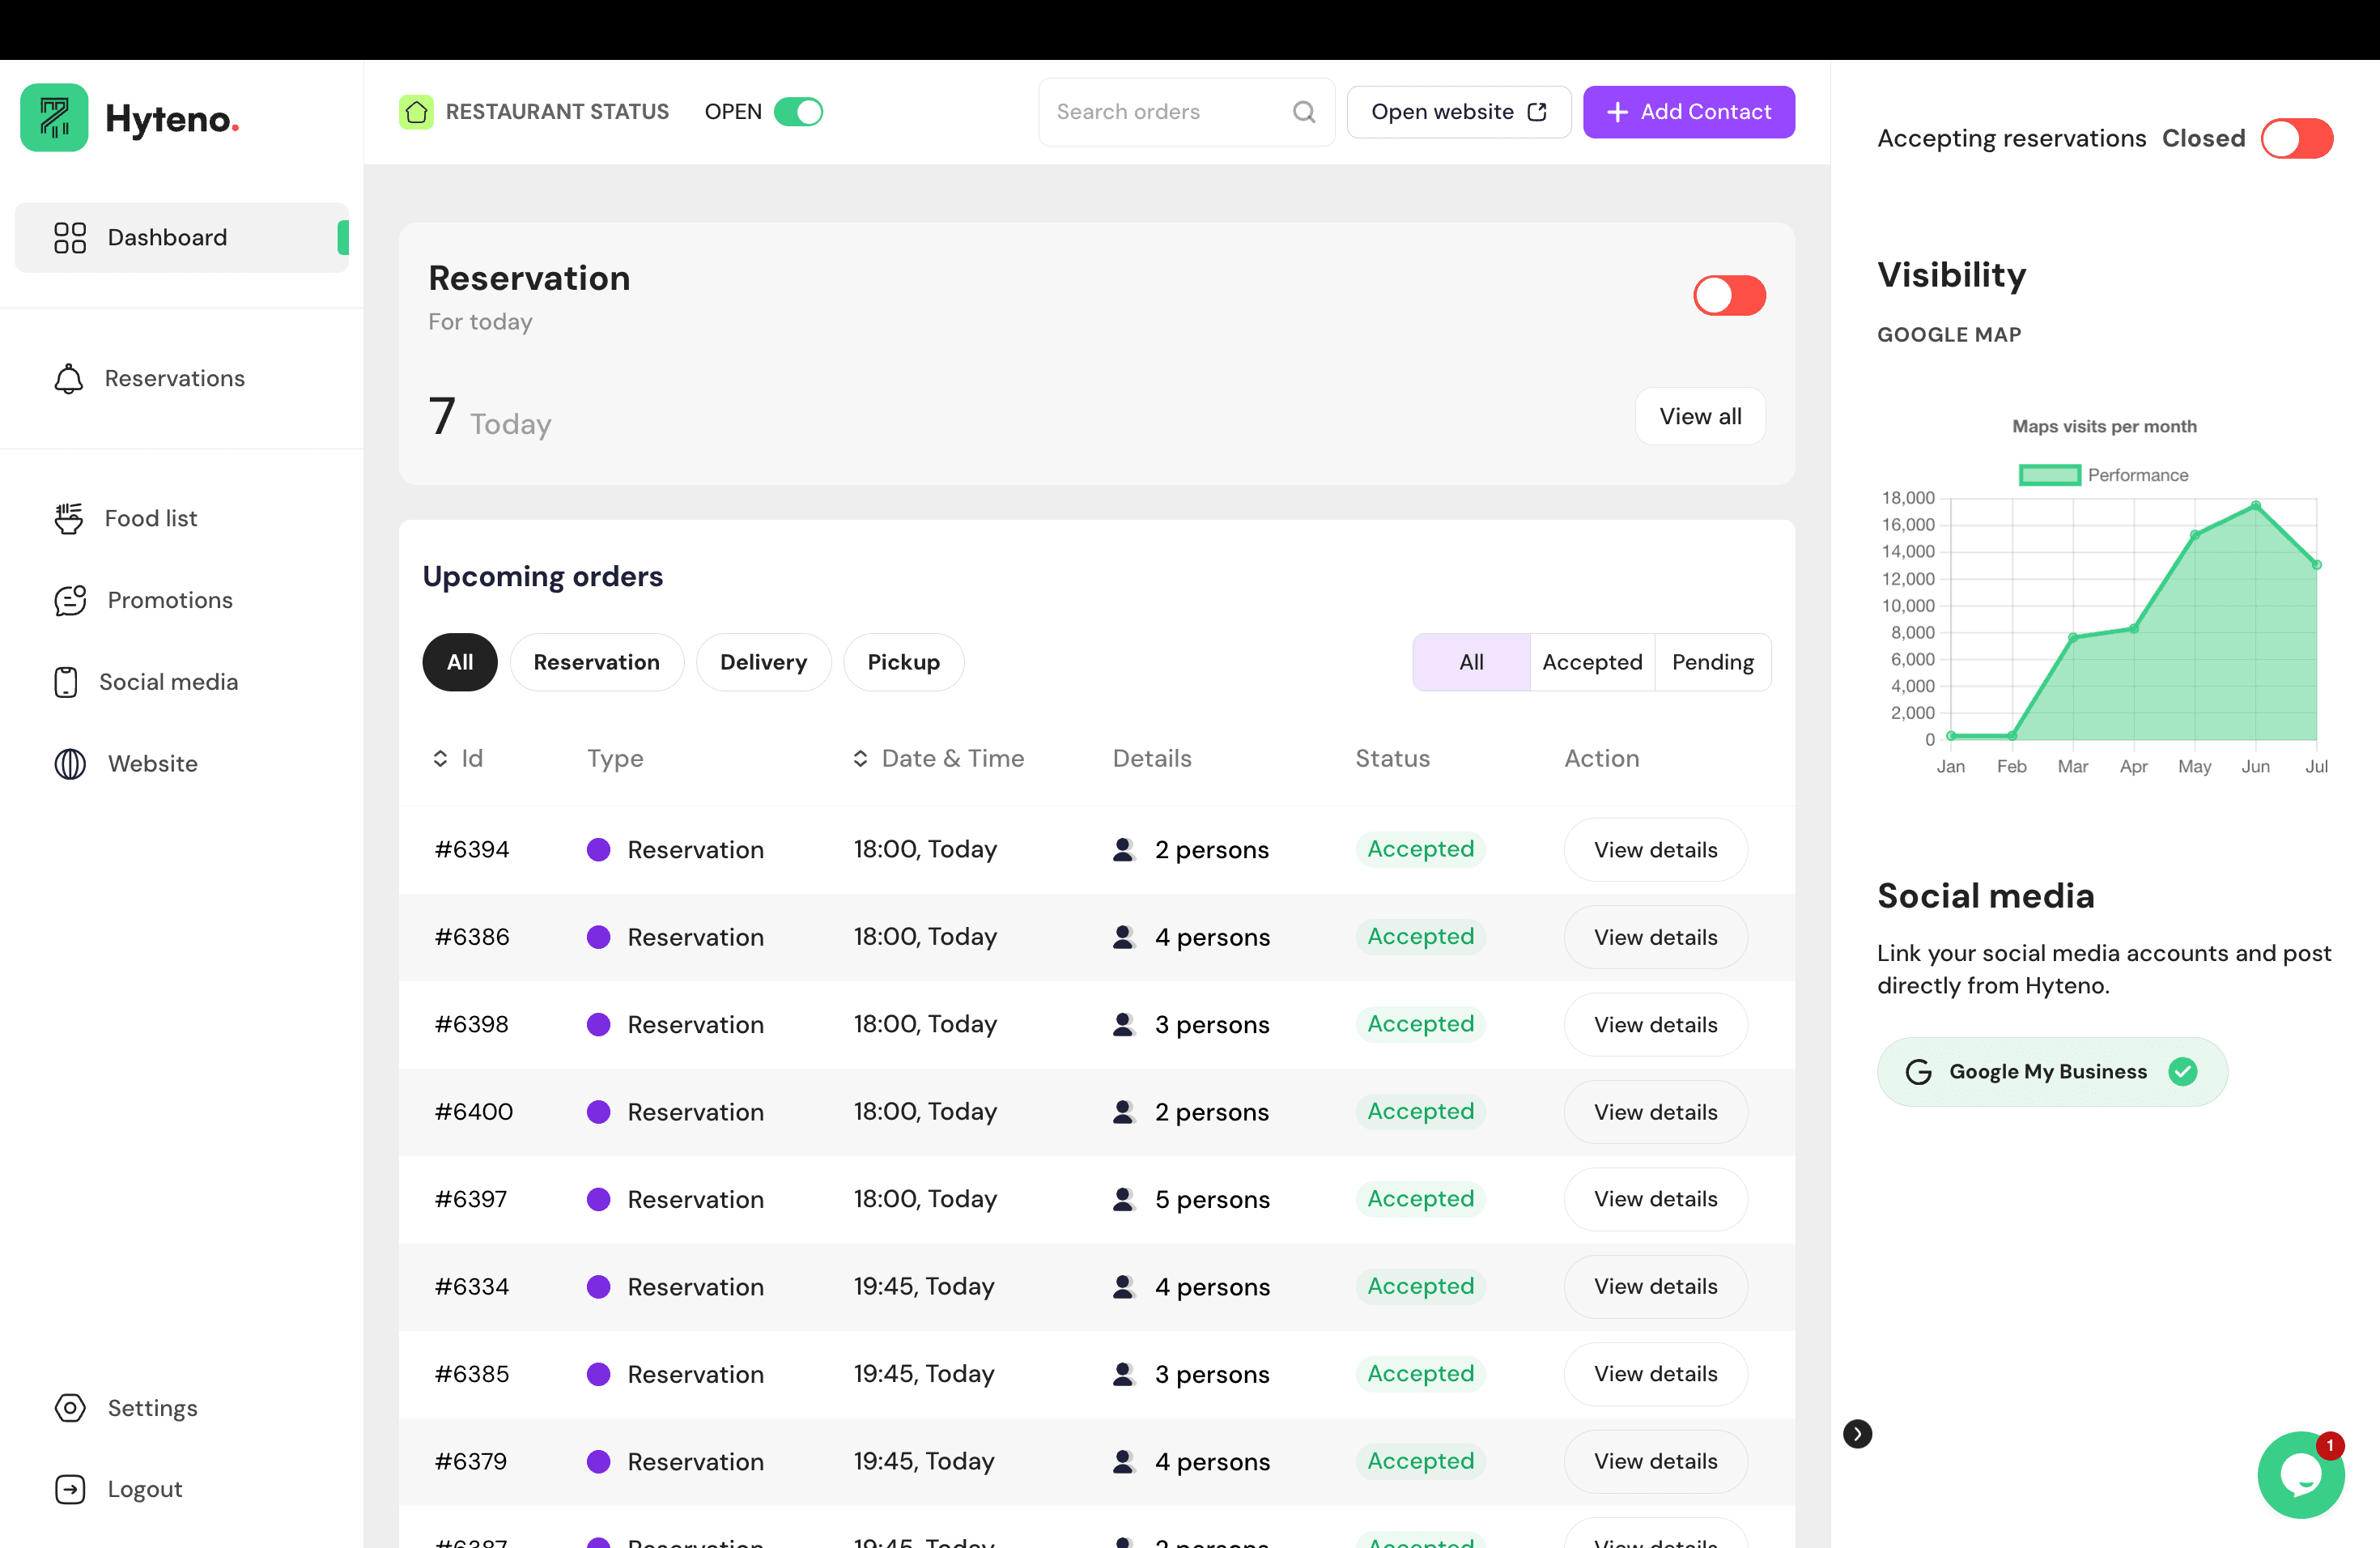Turn on Reservation for today toggle
2380x1548 pixels.
point(1728,296)
